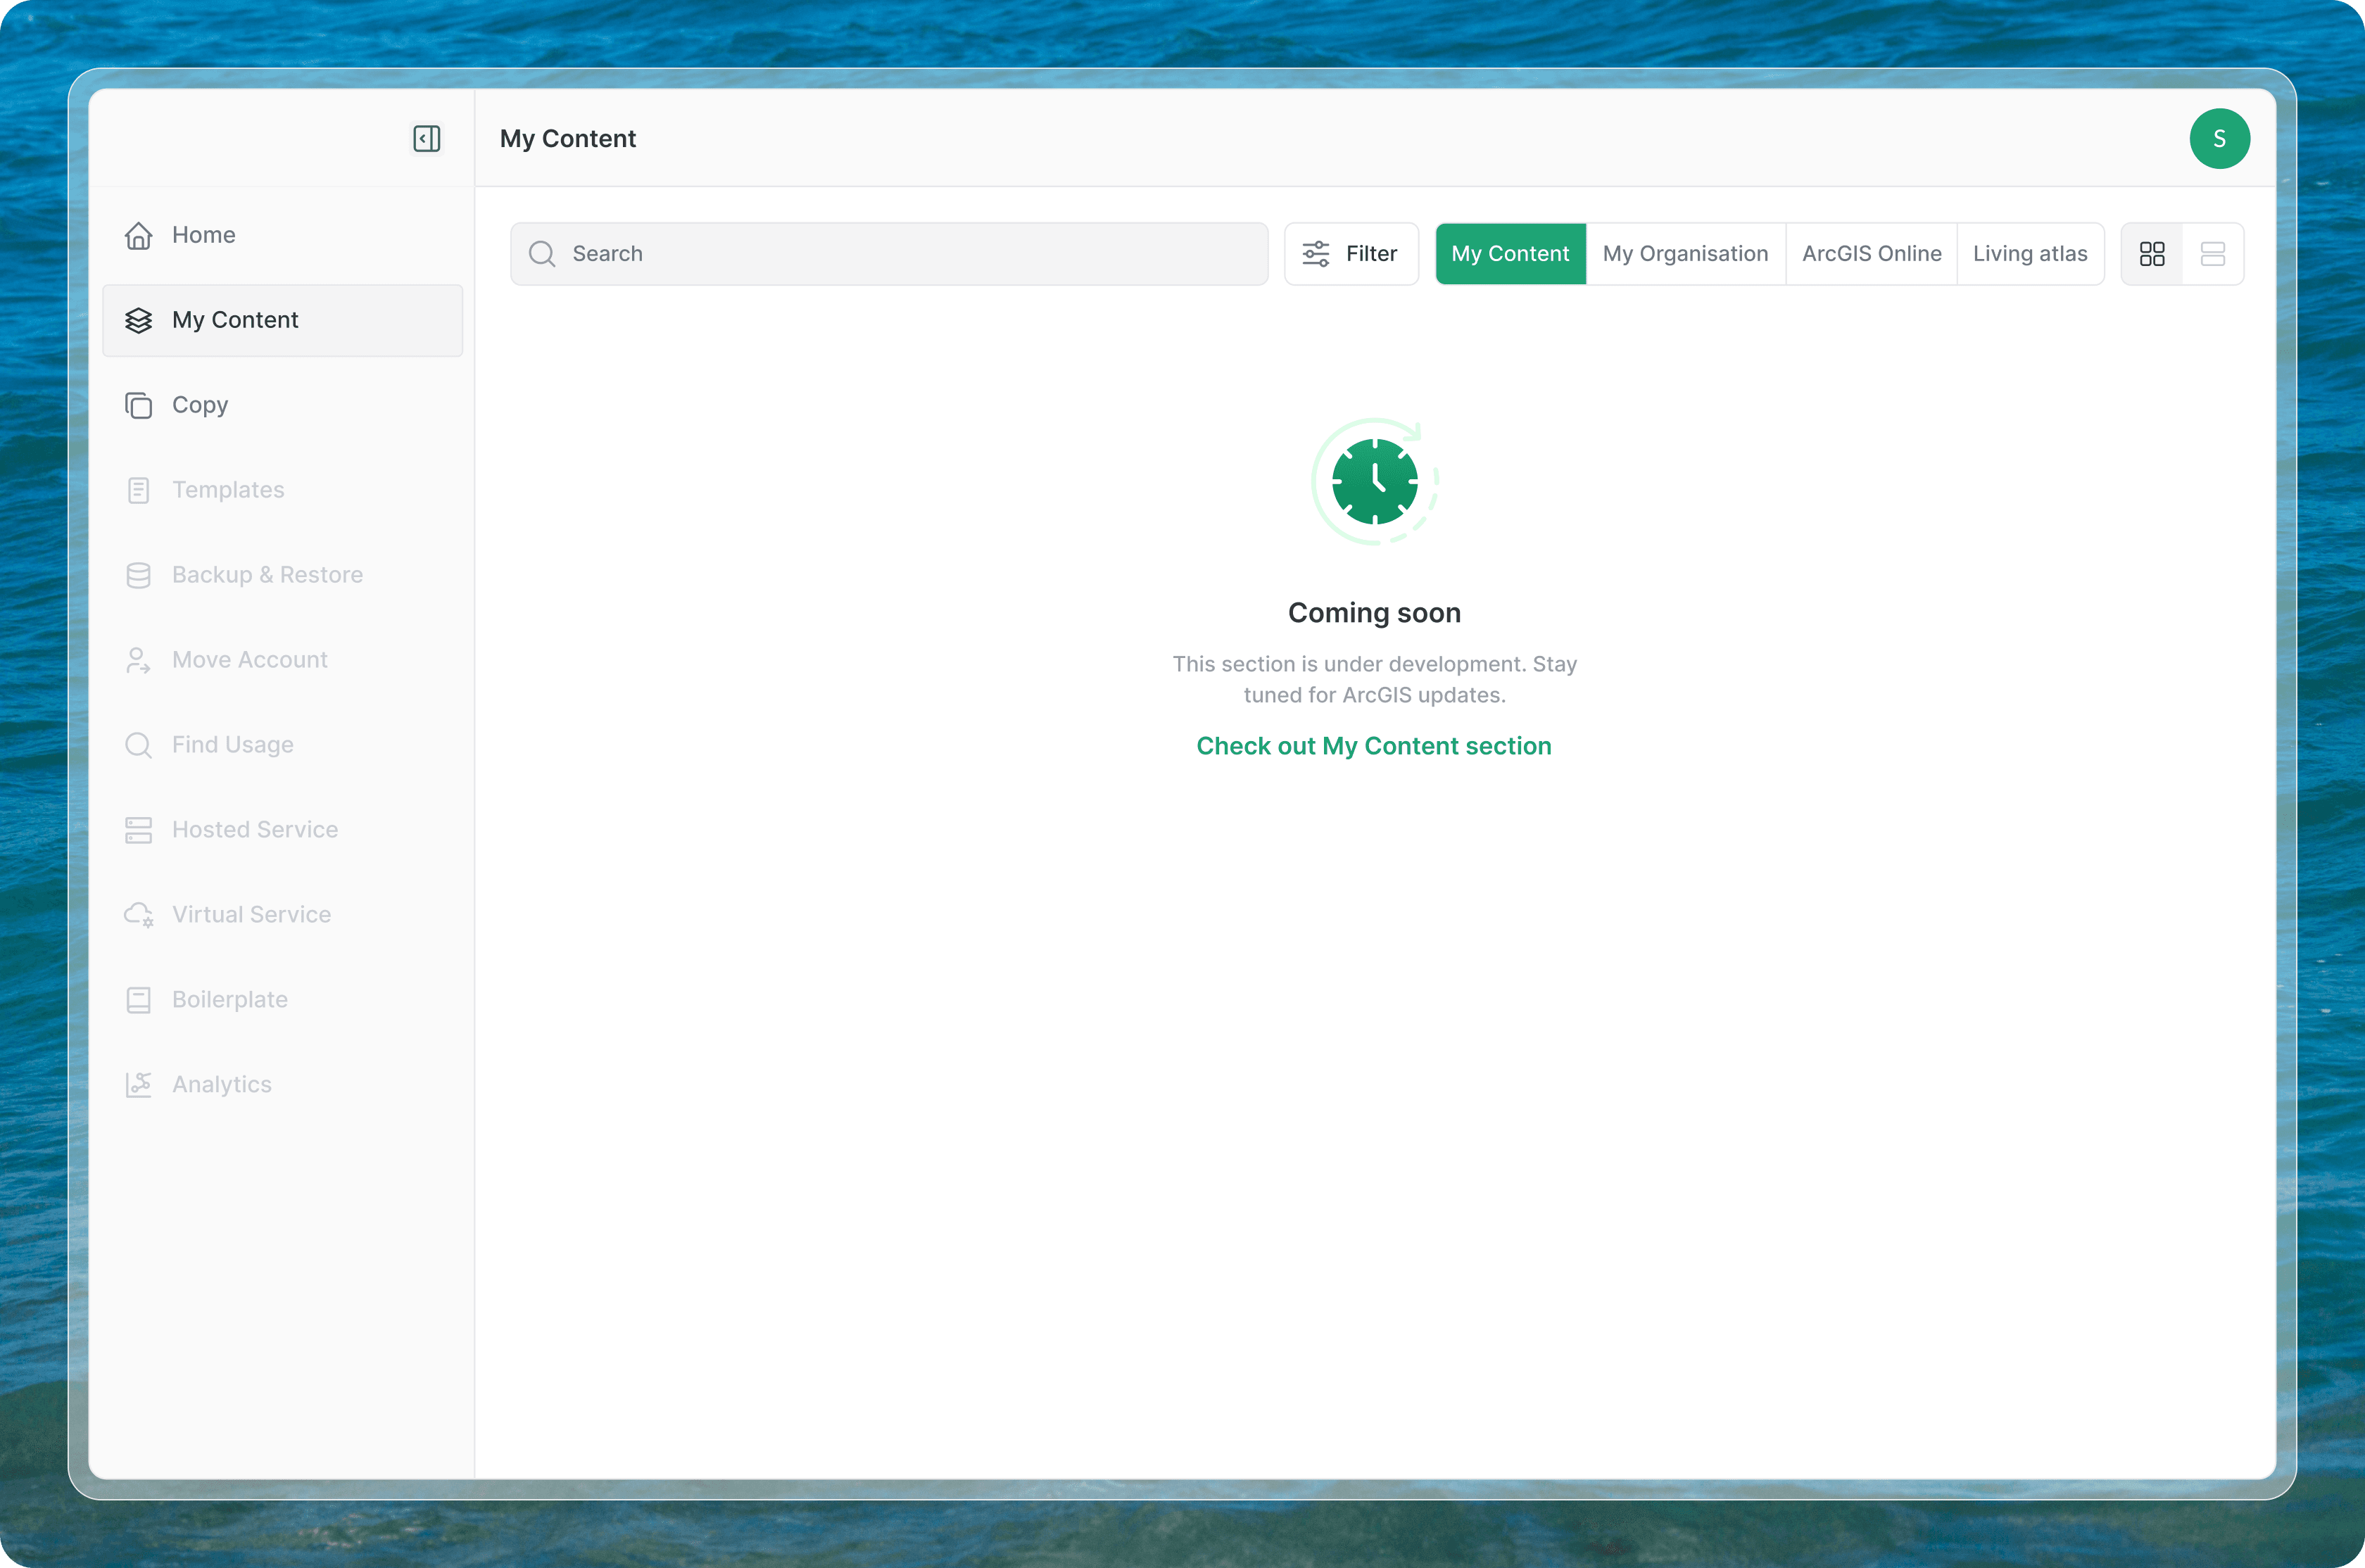
Task: Click the Virtual Service cloud icon
Action: coord(138,914)
